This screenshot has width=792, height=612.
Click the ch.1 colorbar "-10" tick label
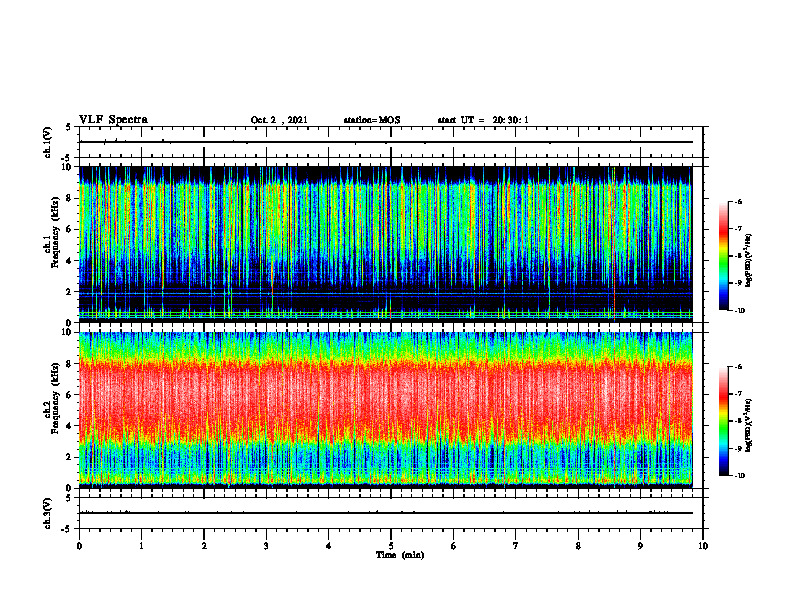click(740, 311)
